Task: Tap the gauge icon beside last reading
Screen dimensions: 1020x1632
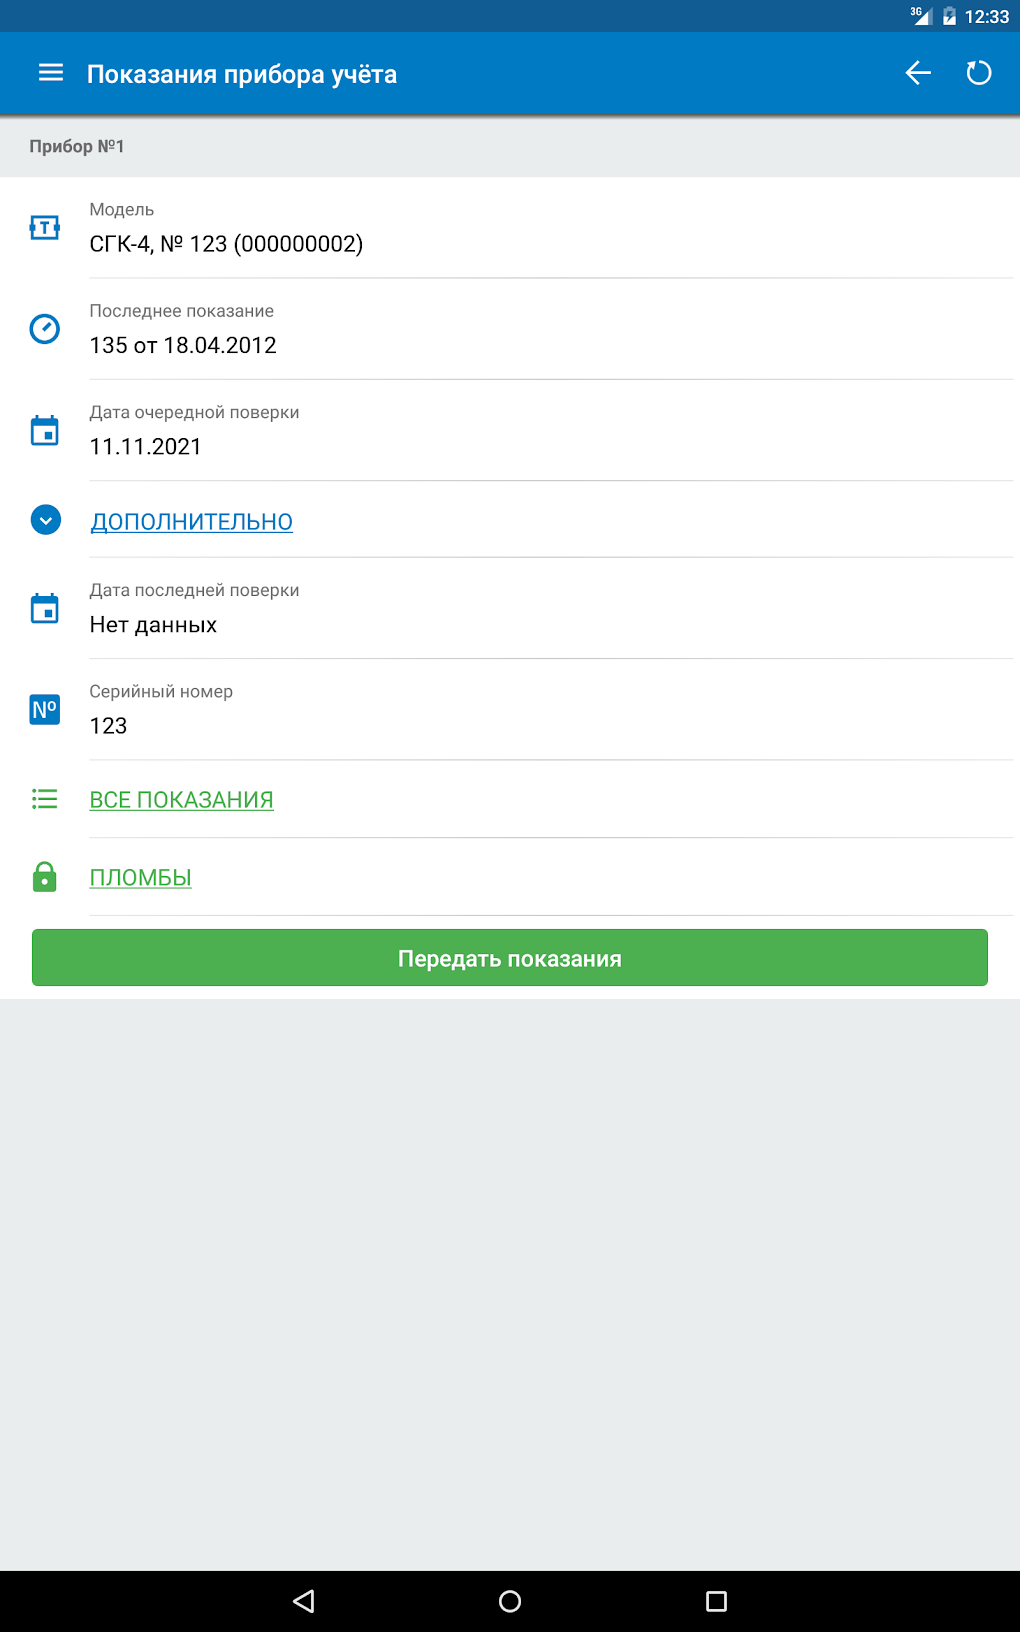Action: [x=45, y=329]
